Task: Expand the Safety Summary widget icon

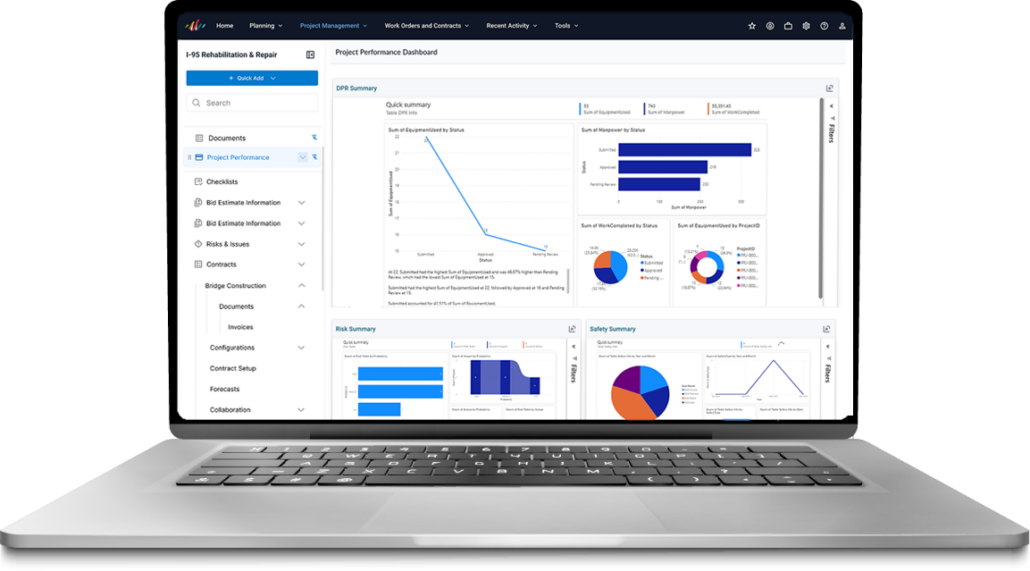Action: pyautogui.click(x=827, y=329)
